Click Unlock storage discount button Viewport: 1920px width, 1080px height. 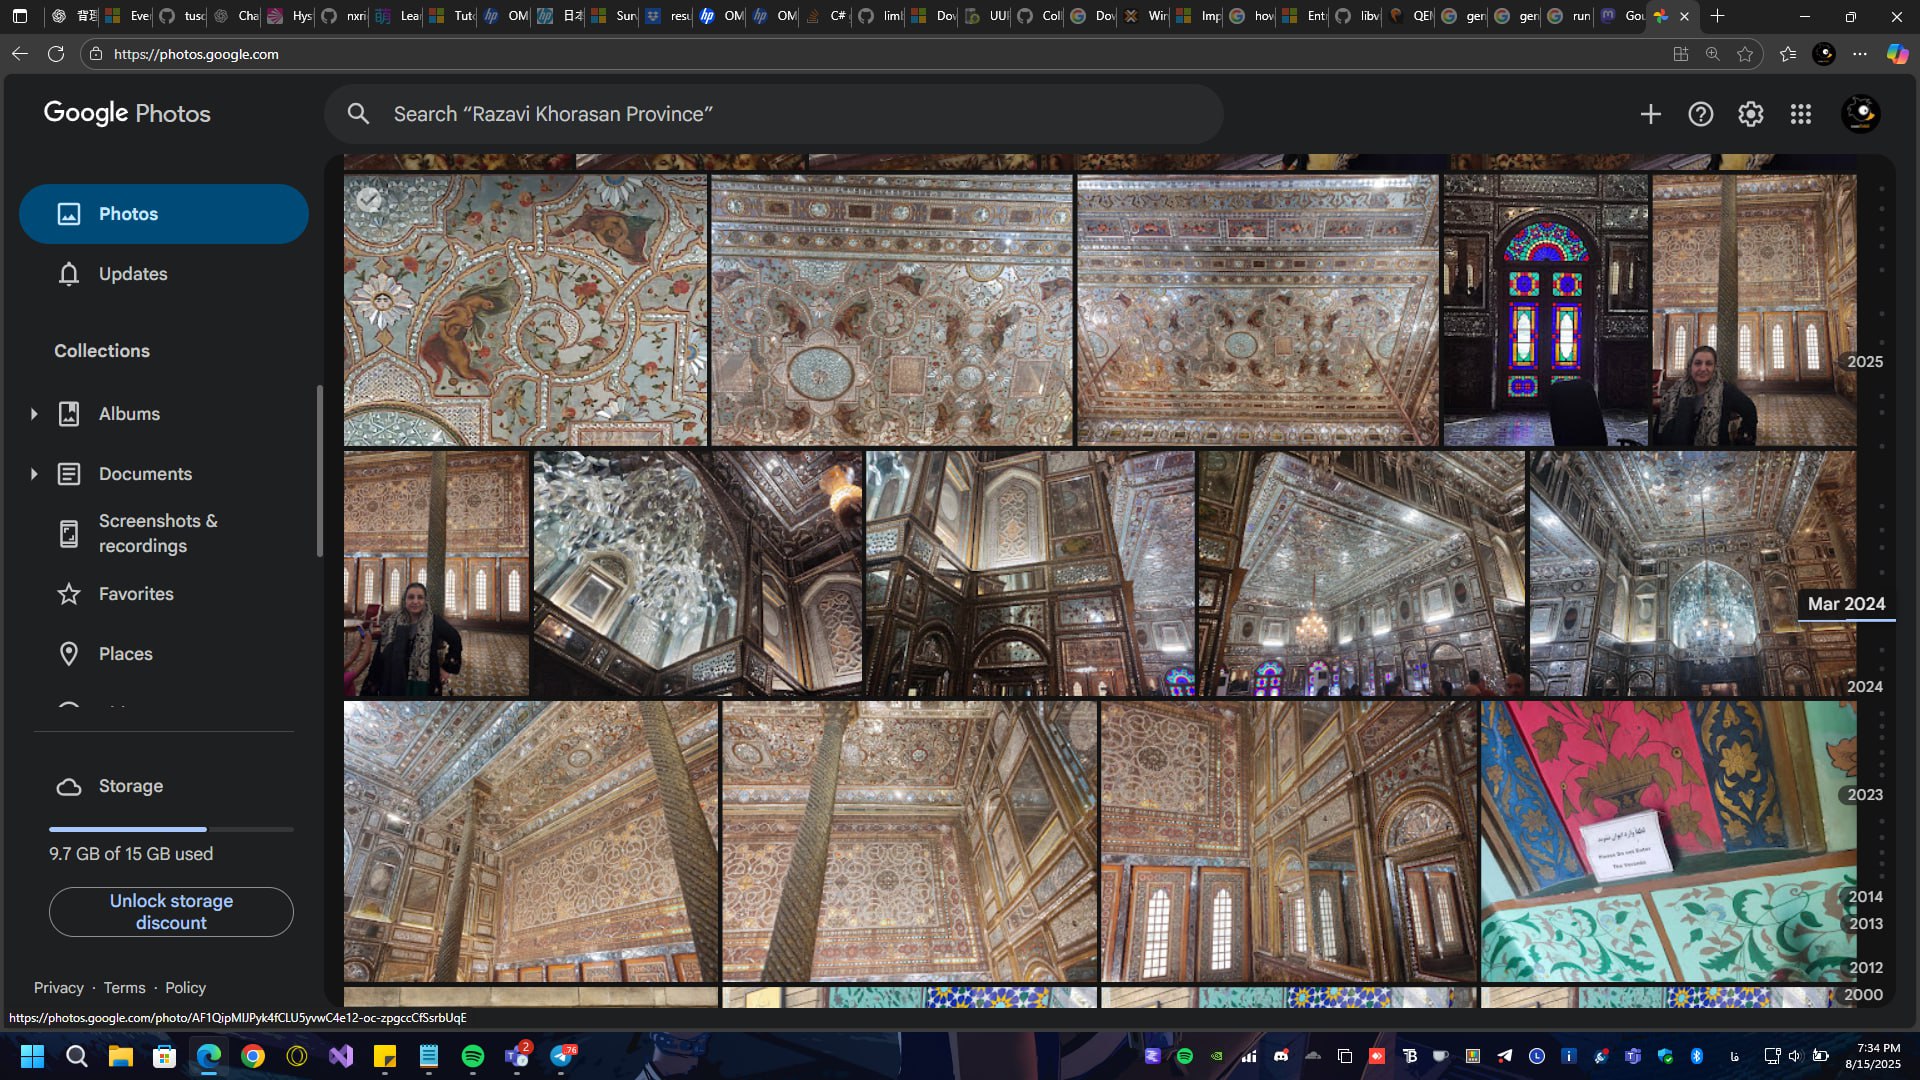(171, 912)
